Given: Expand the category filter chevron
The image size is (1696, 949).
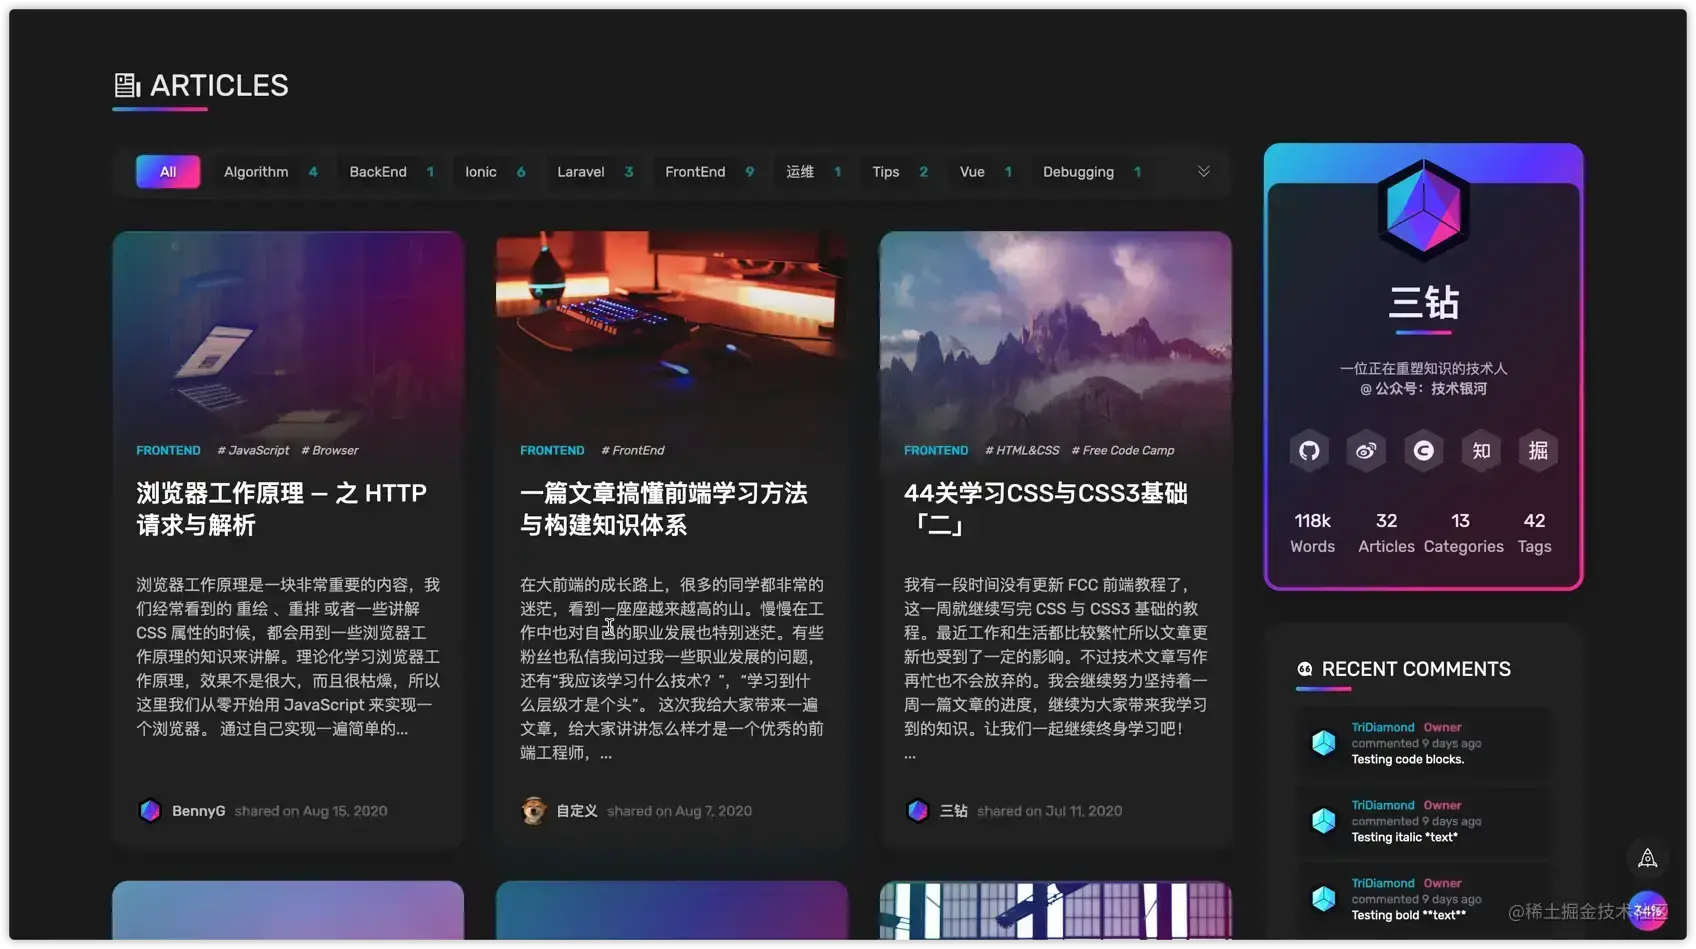Looking at the screenshot, I should tap(1204, 172).
